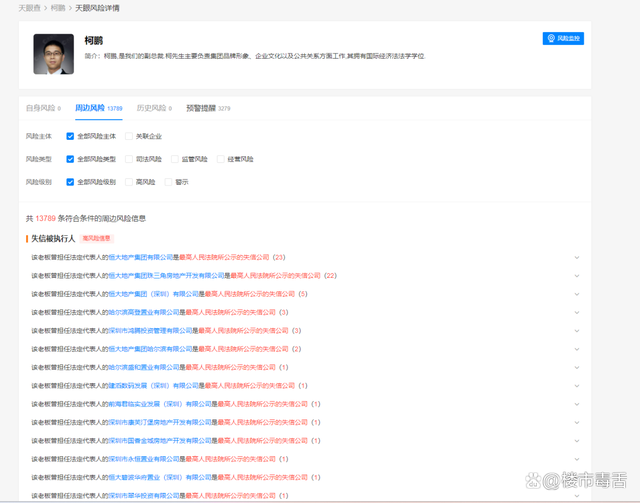Select the 周边风险 tab
This screenshot has height=503, width=640.
[98, 108]
